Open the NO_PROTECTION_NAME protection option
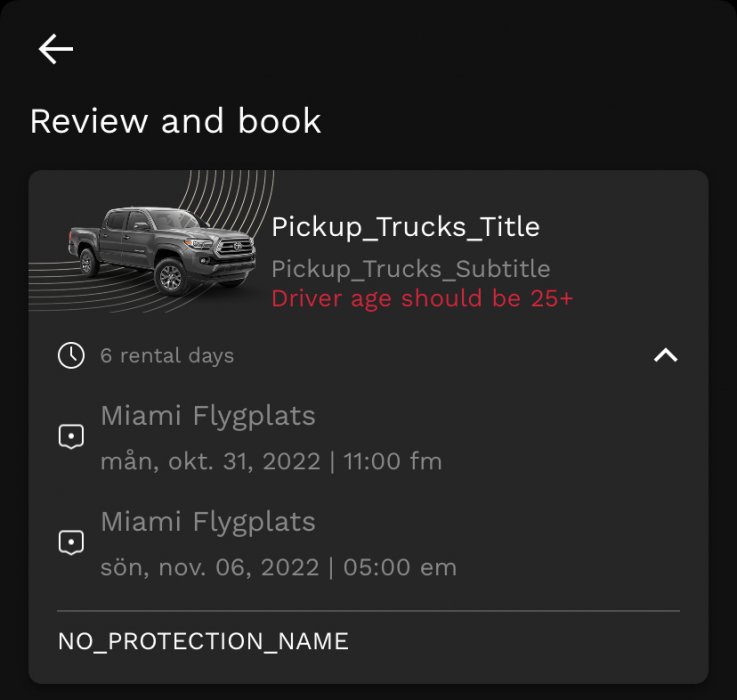Viewport: 737px width, 700px height. (x=203, y=641)
